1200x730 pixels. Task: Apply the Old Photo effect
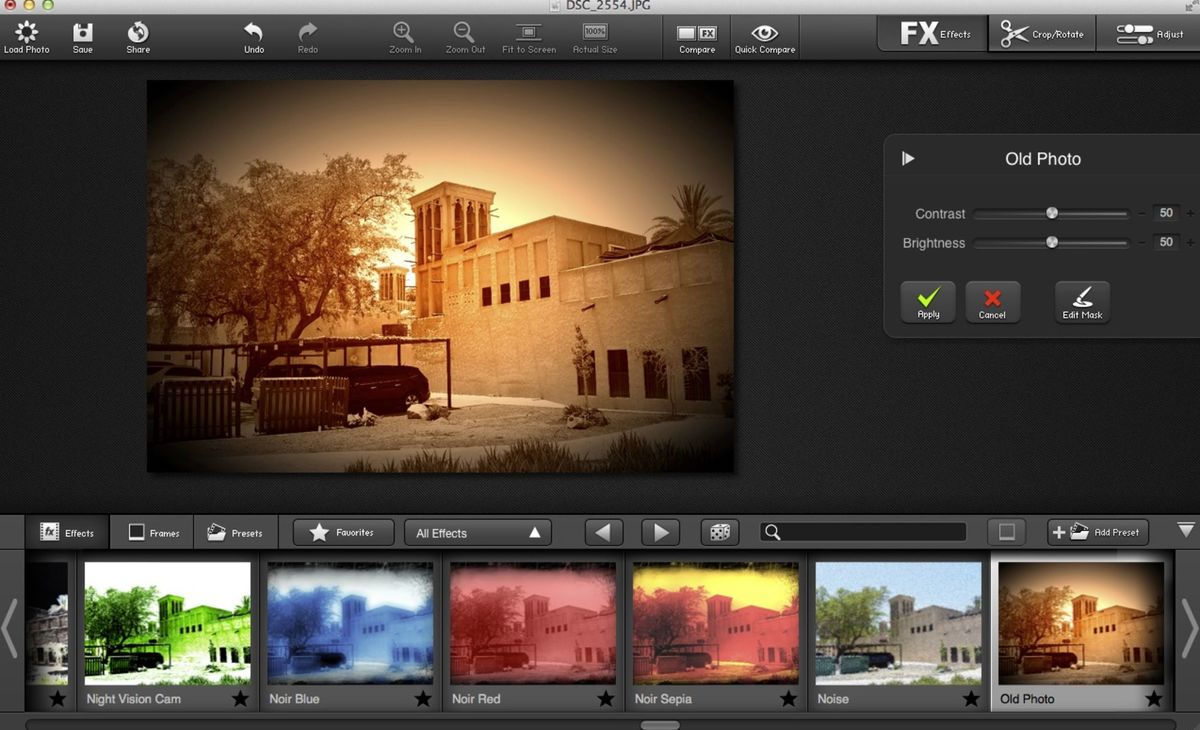[928, 302]
